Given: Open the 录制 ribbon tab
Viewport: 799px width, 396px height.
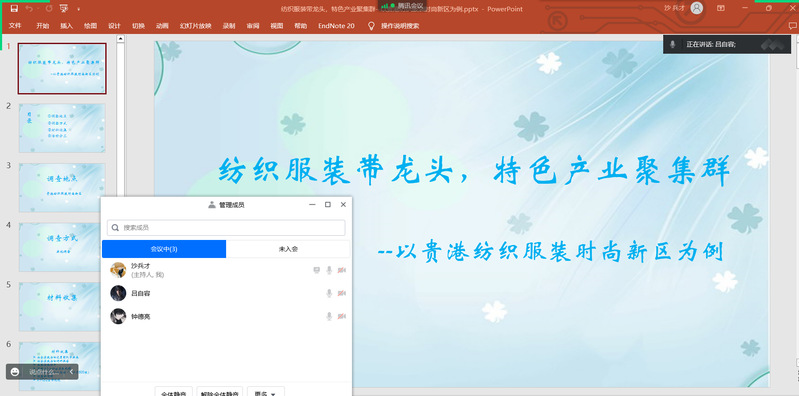Looking at the screenshot, I should tap(229, 25).
